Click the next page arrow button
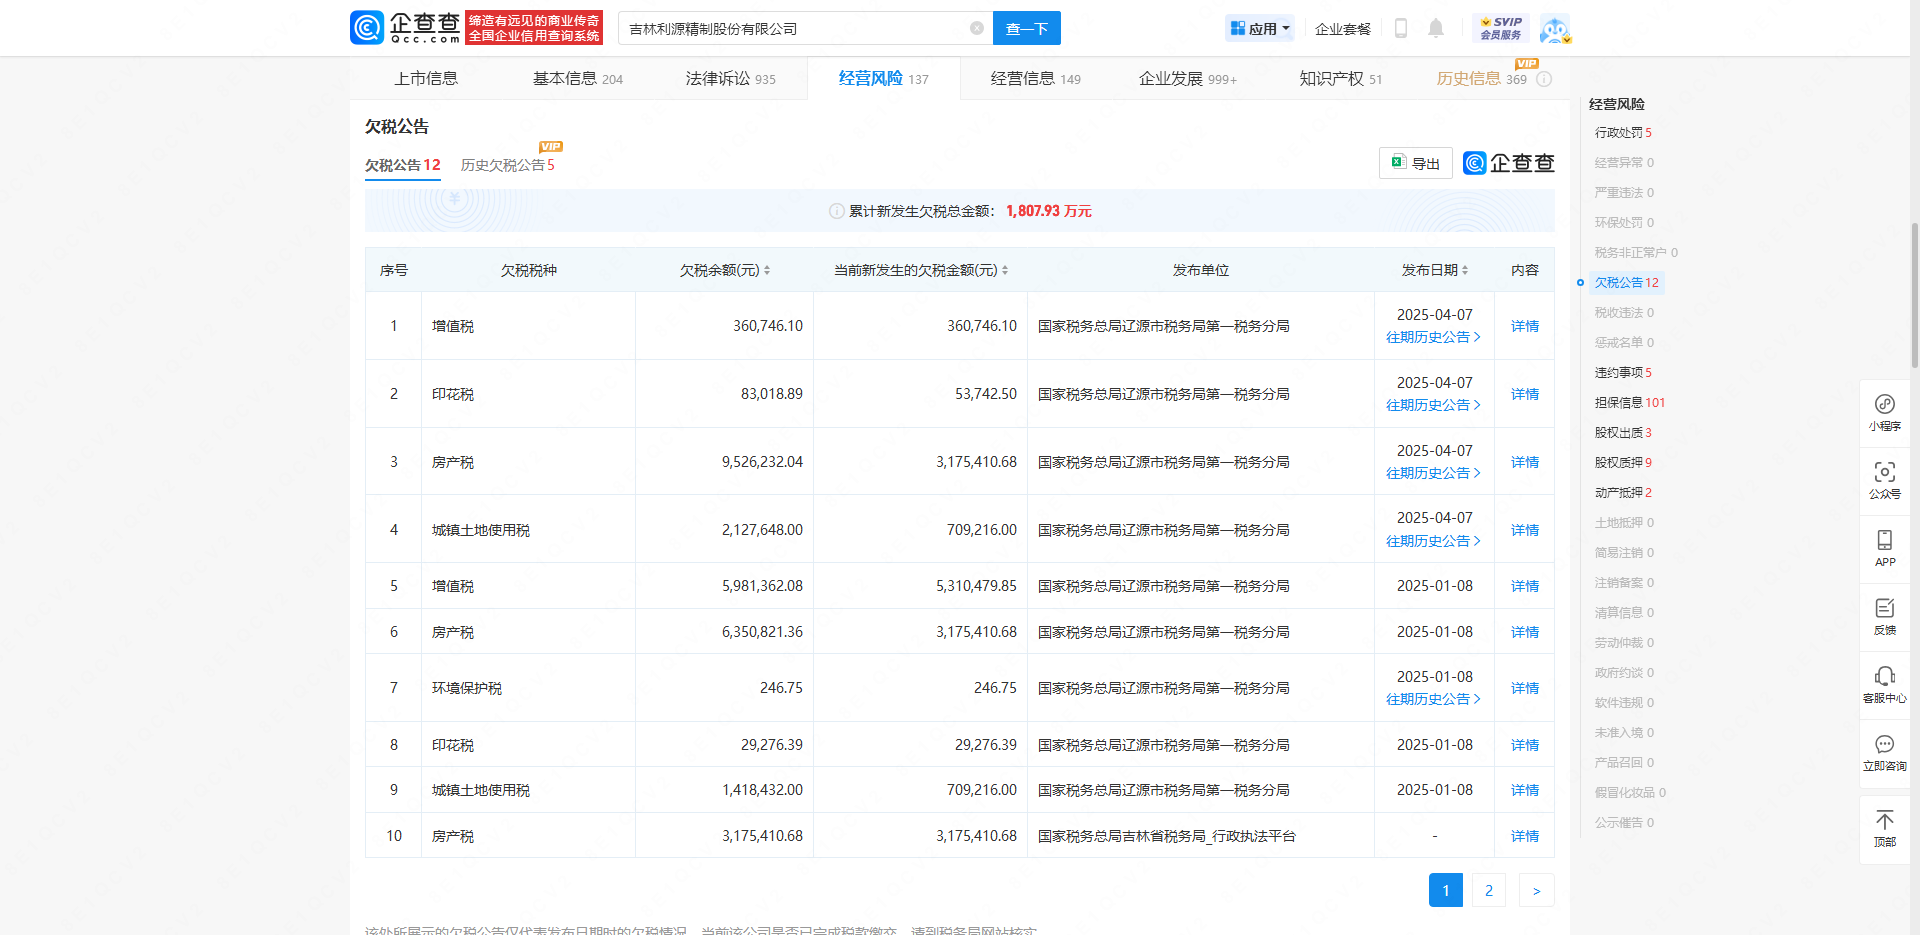The image size is (1920, 935). point(1537,890)
